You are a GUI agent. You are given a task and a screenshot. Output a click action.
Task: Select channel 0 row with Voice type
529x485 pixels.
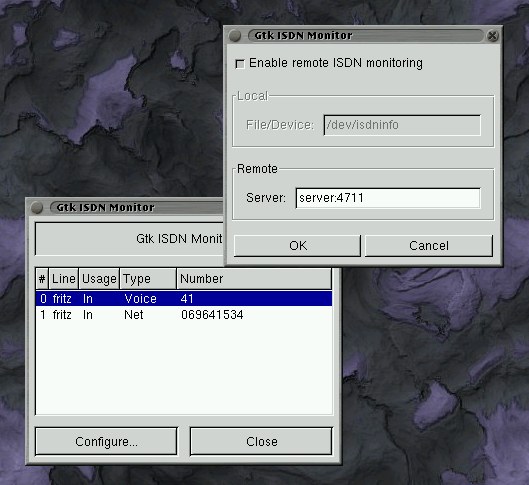click(x=184, y=299)
